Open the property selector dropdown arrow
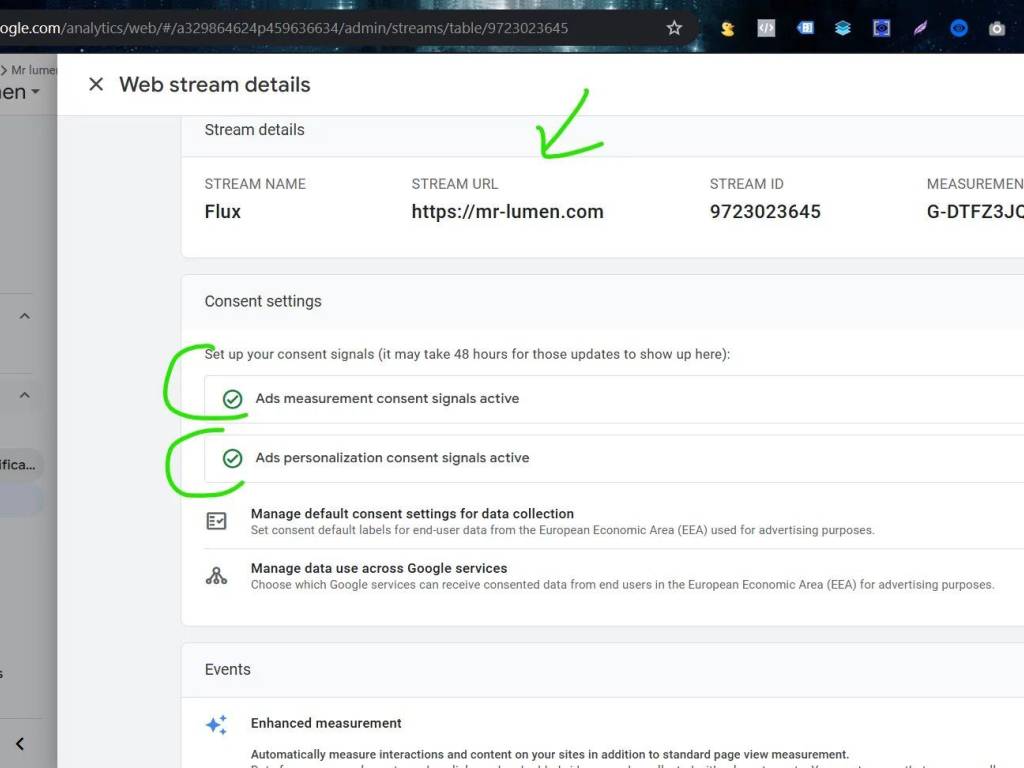The image size is (1024, 768). click(35, 92)
